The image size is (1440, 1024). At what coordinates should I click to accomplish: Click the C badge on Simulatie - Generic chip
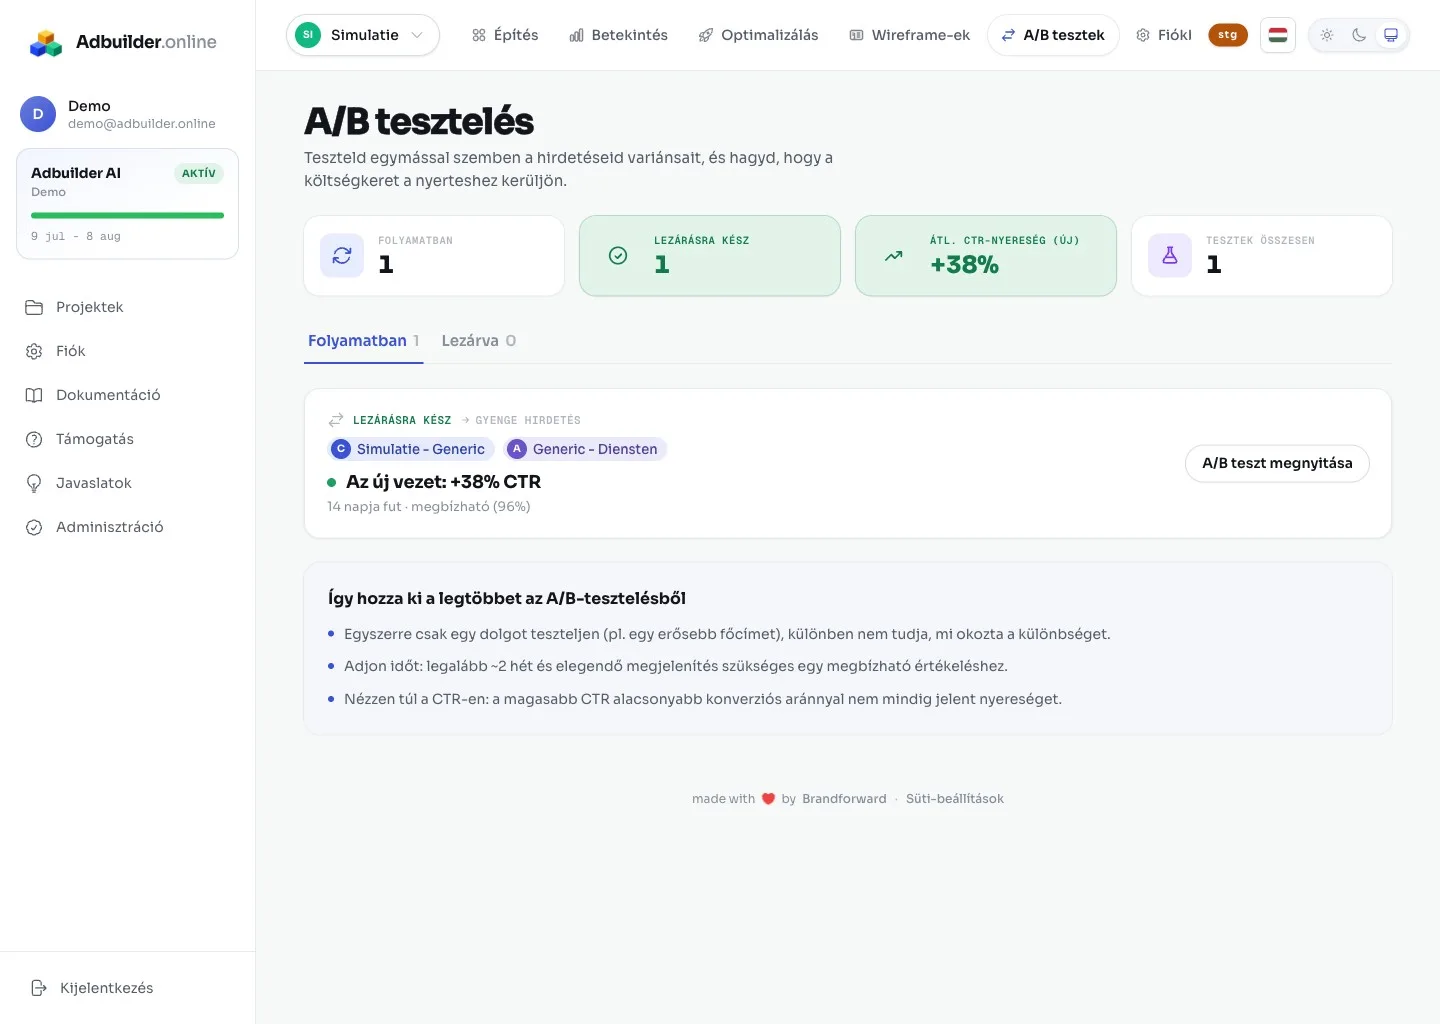point(341,449)
